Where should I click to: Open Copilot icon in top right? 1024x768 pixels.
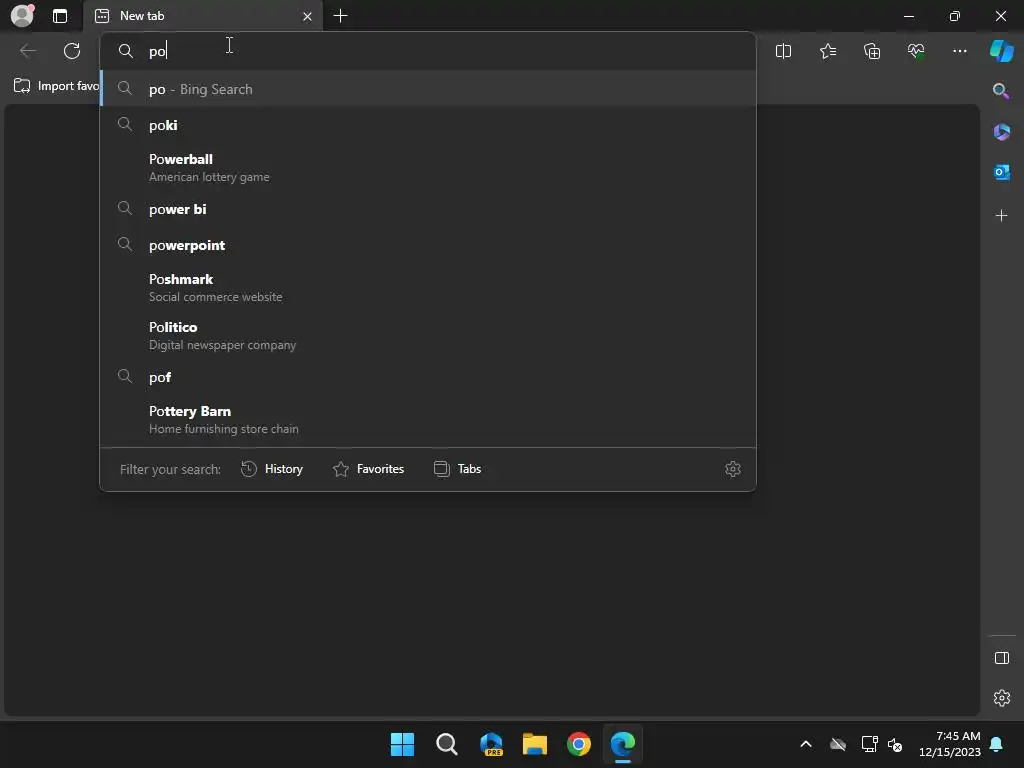point(1002,51)
